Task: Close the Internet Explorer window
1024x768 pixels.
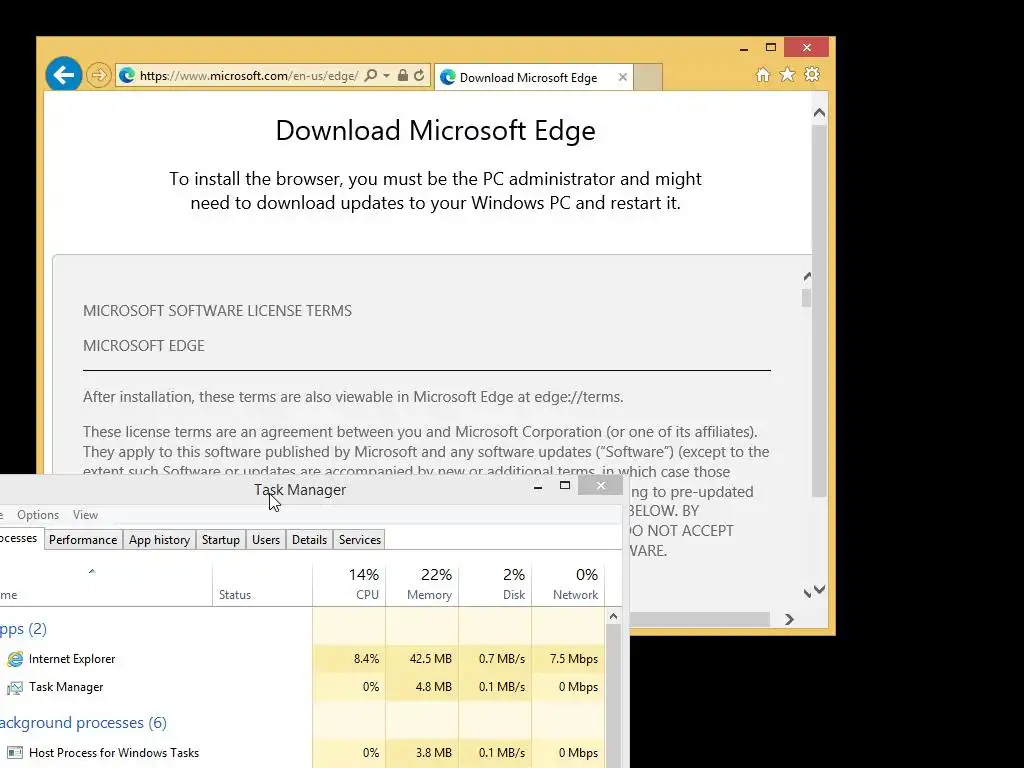Action: [807, 48]
